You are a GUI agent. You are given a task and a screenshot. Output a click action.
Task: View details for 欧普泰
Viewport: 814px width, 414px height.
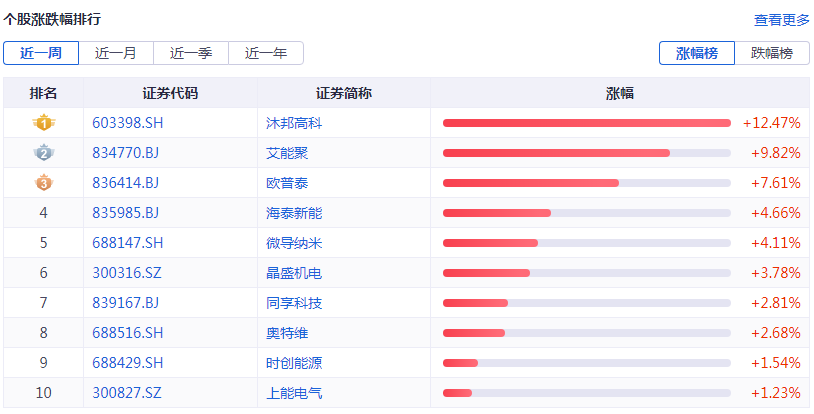pyautogui.click(x=287, y=183)
